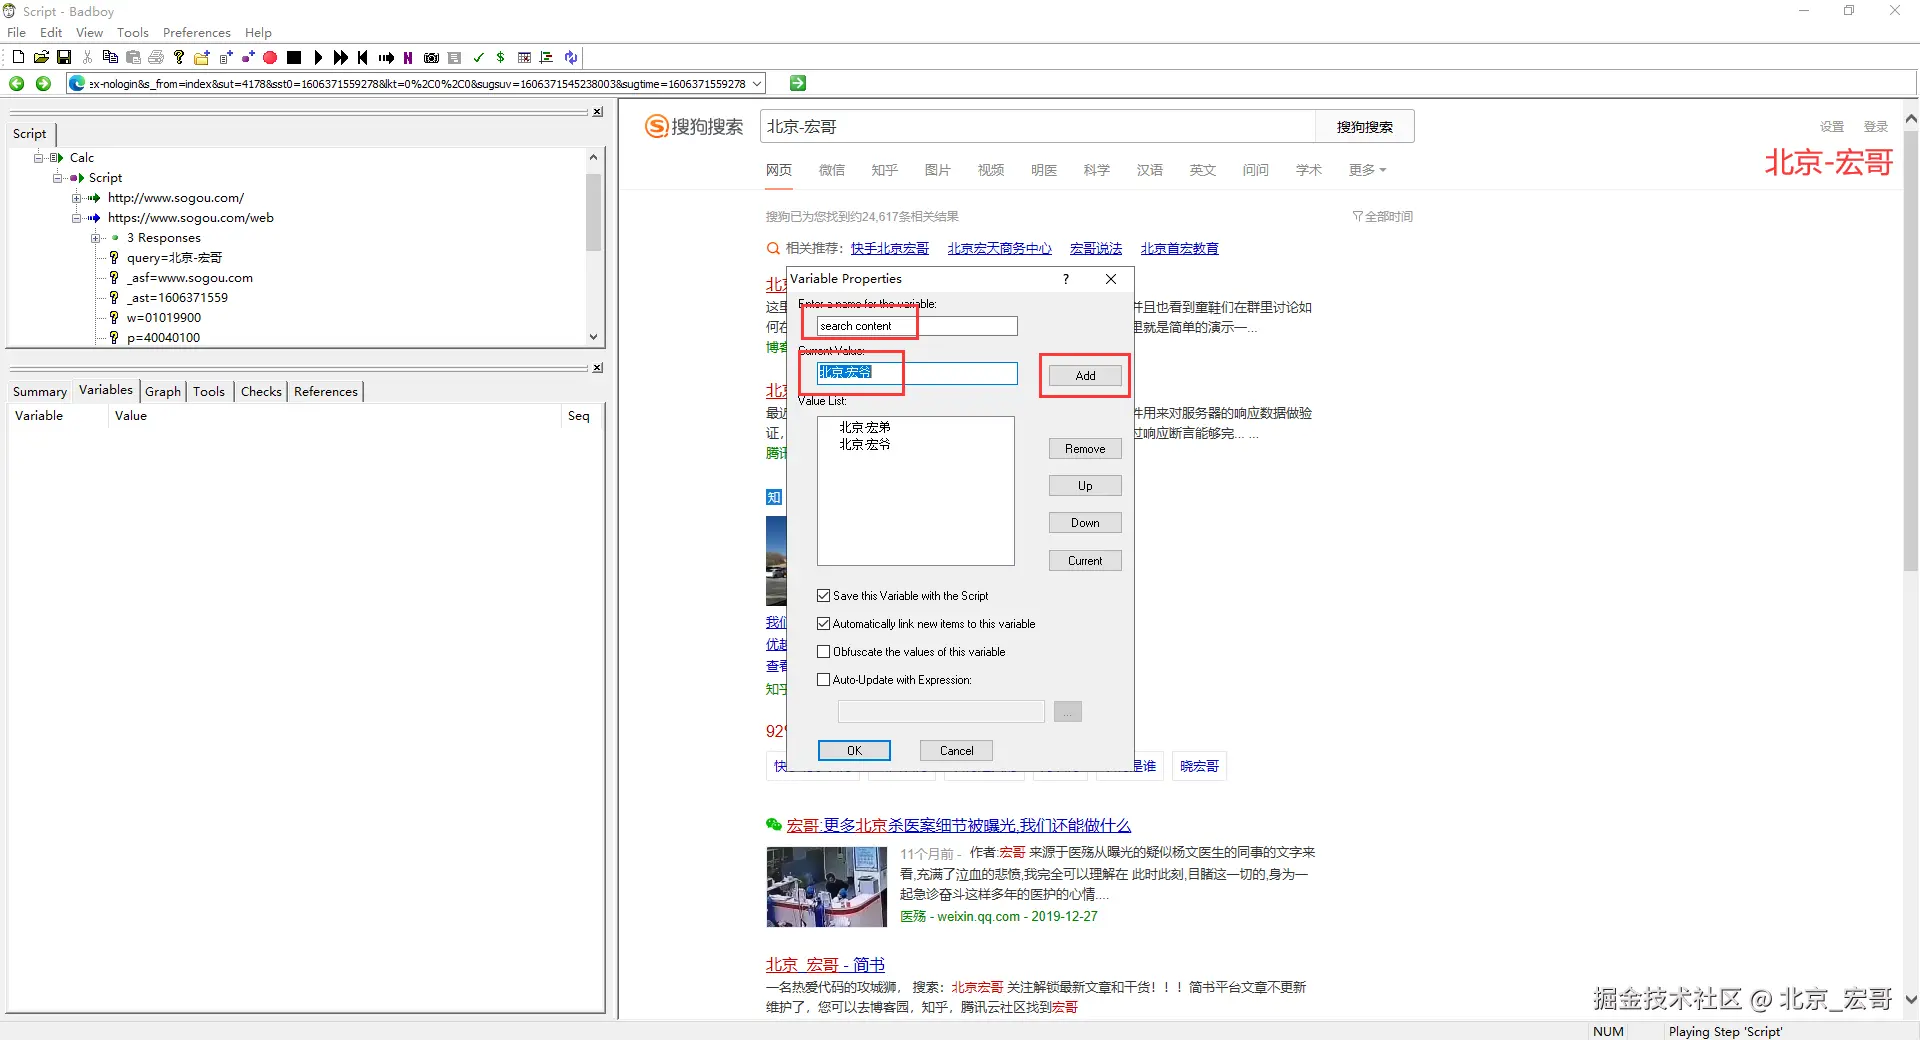Screen dimensions: 1920x1040
Task: Click the blue refresh arrows toolbar icon
Action: [x=570, y=58]
